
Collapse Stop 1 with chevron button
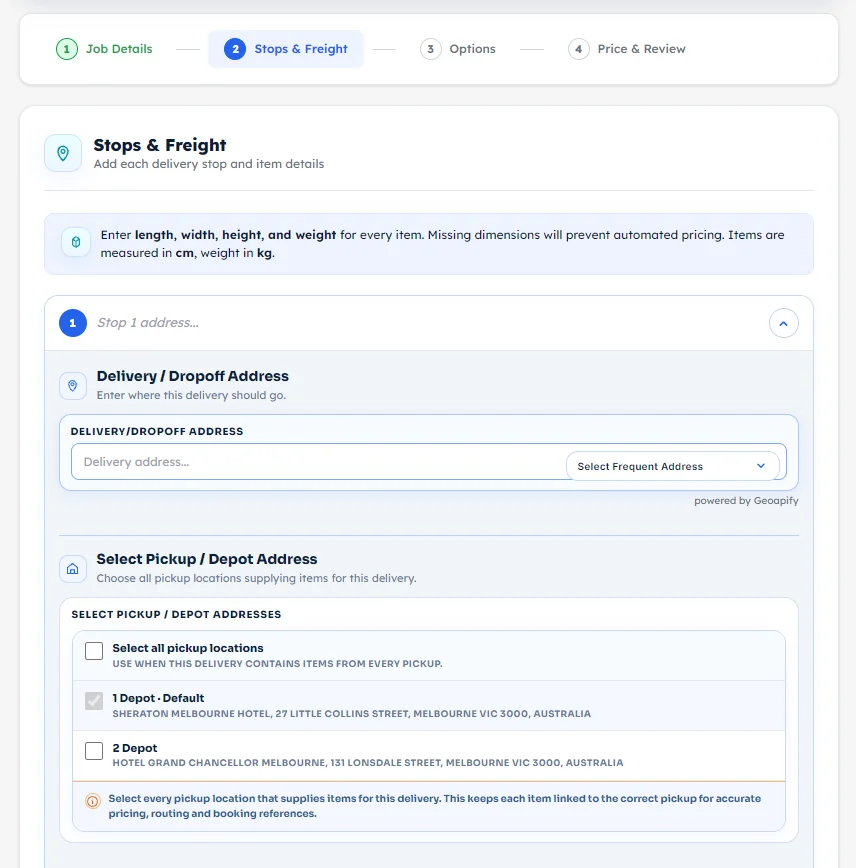pos(783,323)
